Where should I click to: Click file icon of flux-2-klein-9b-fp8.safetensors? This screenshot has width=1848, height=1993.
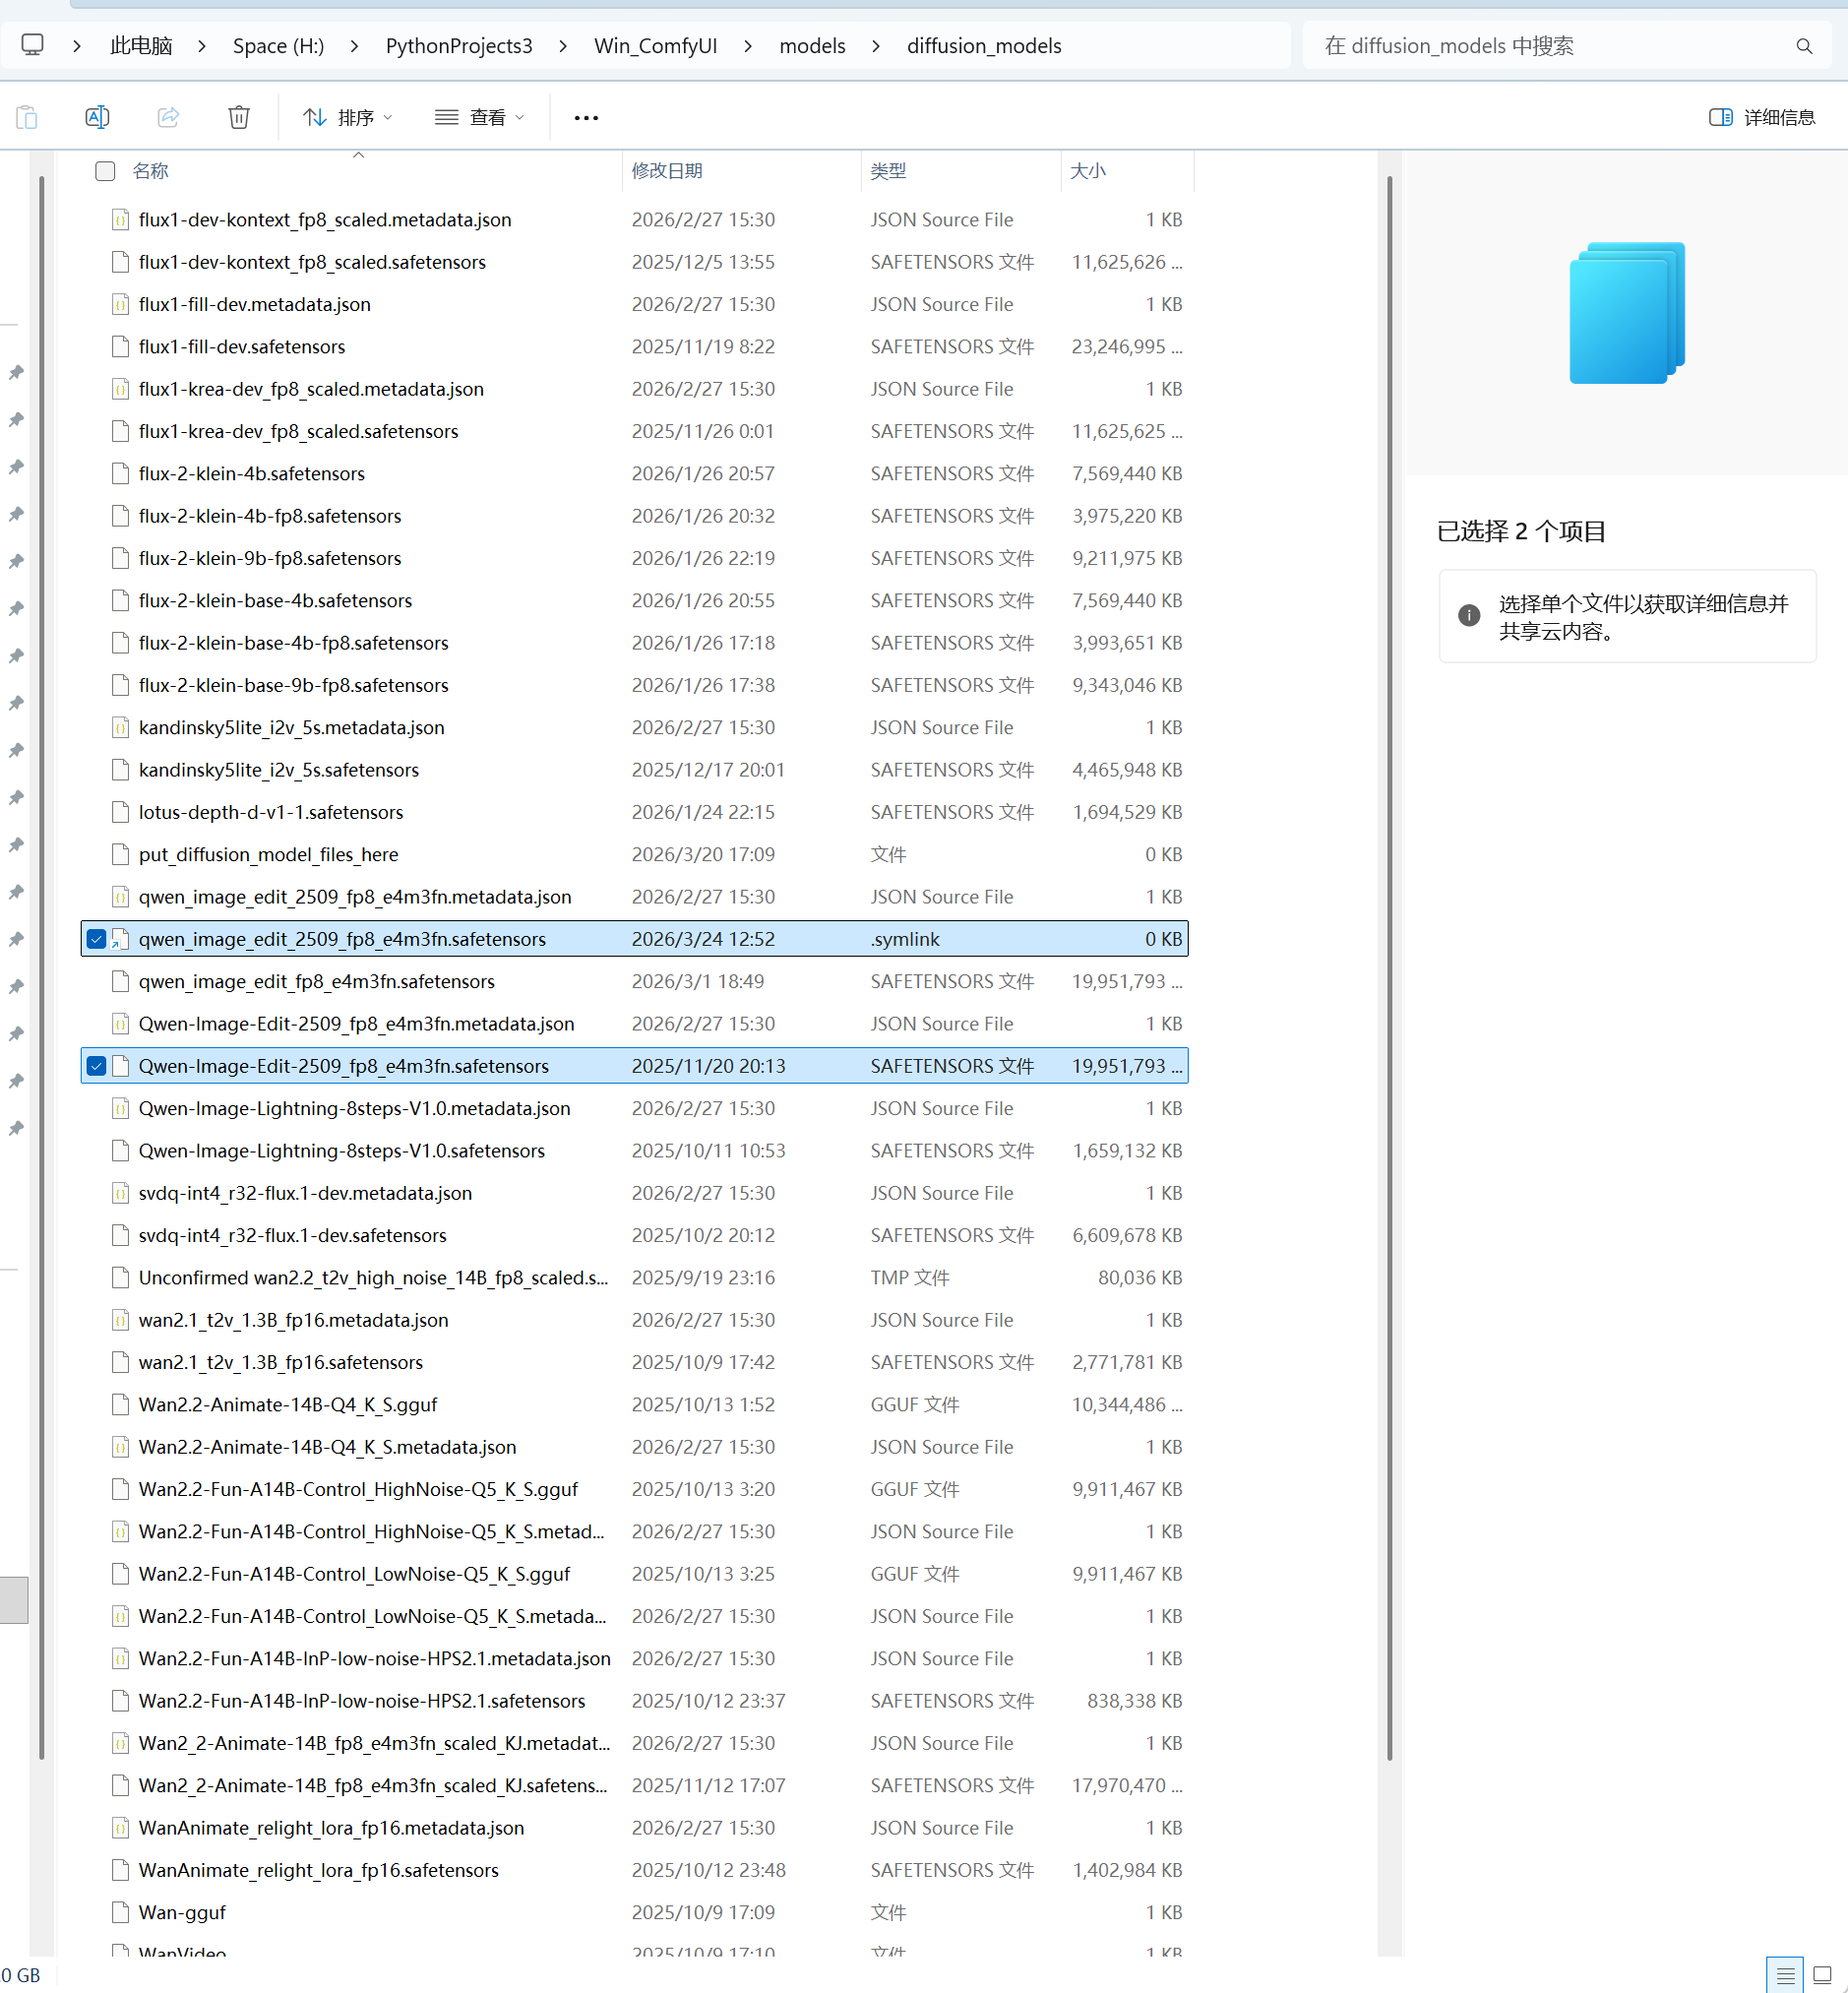pyautogui.click(x=120, y=558)
